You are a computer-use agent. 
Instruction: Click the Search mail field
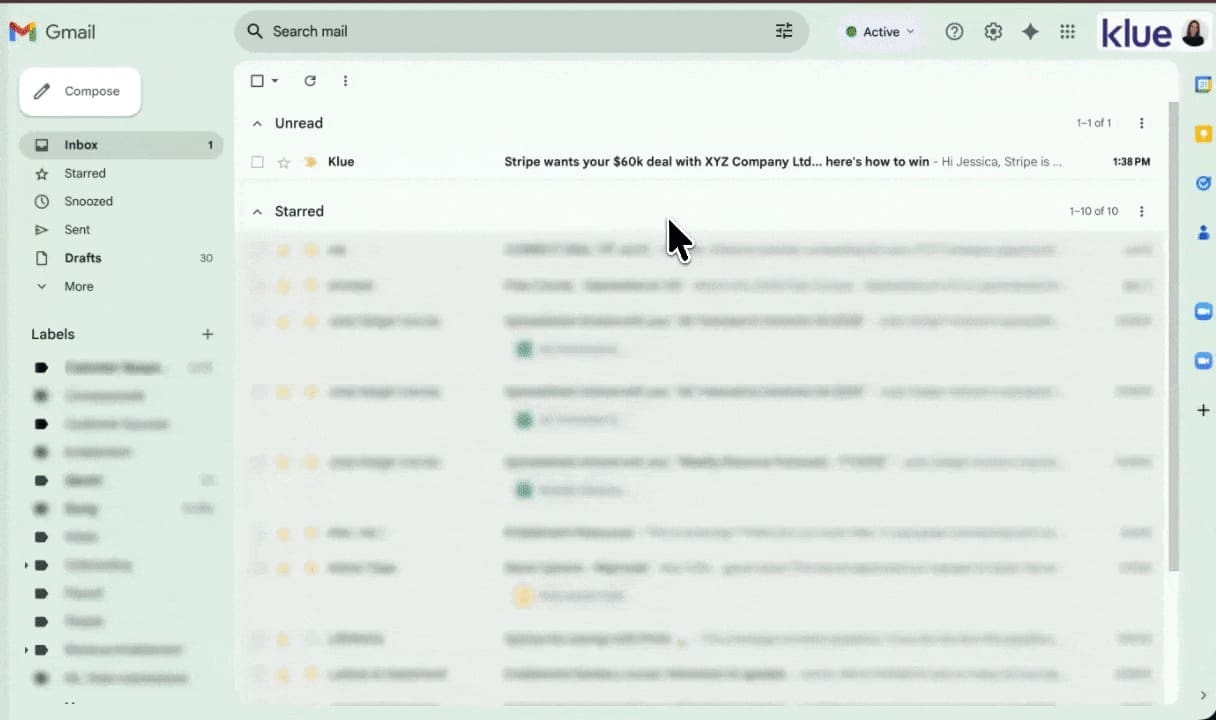point(520,31)
